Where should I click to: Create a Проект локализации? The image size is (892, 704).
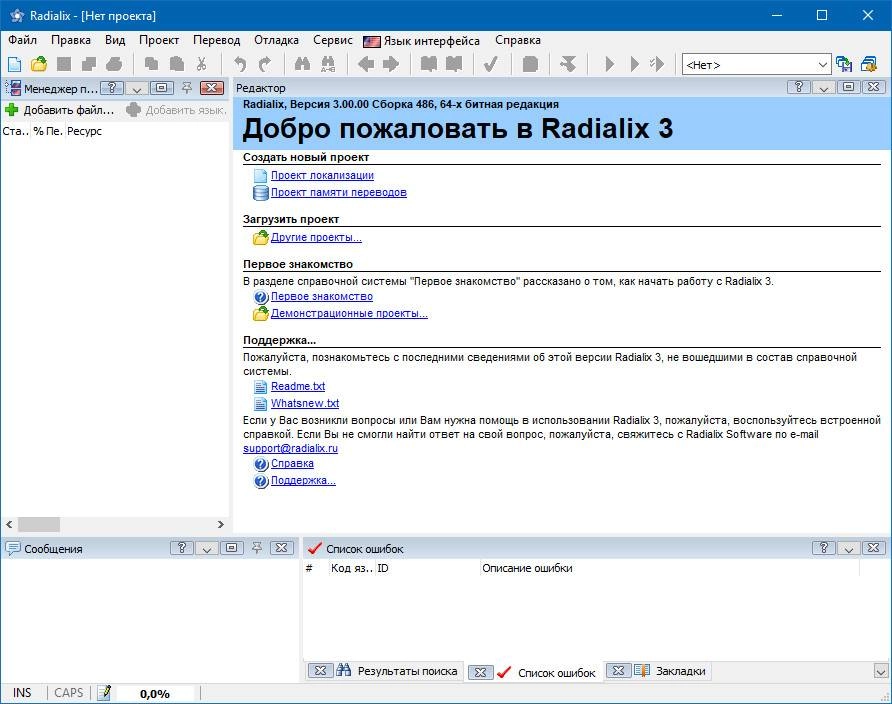pos(322,175)
